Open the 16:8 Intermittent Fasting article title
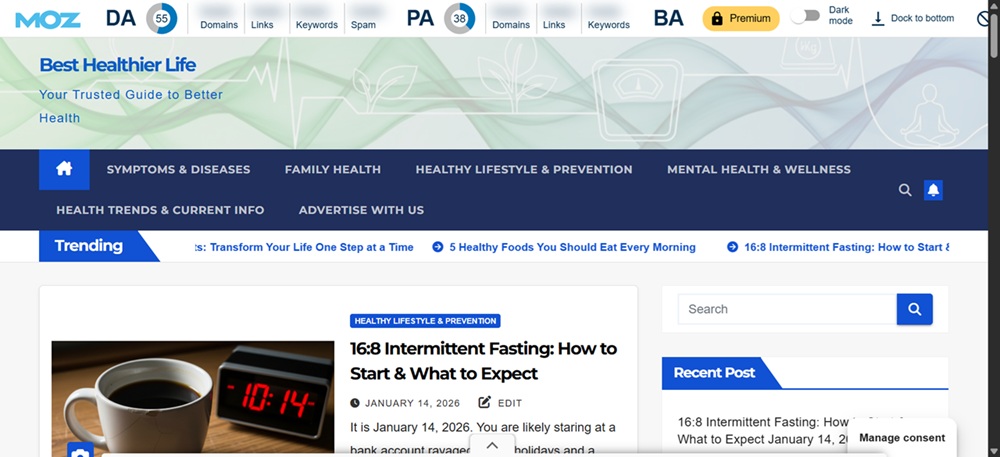 [483, 361]
